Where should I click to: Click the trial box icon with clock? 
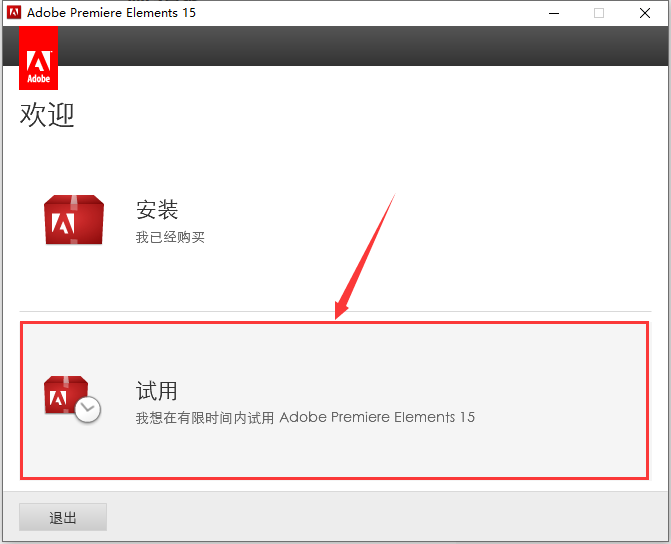tap(72, 399)
